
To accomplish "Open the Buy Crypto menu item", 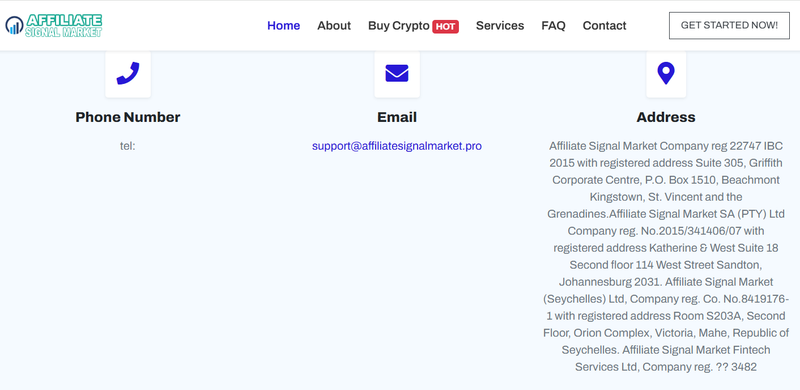I will click(399, 26).
